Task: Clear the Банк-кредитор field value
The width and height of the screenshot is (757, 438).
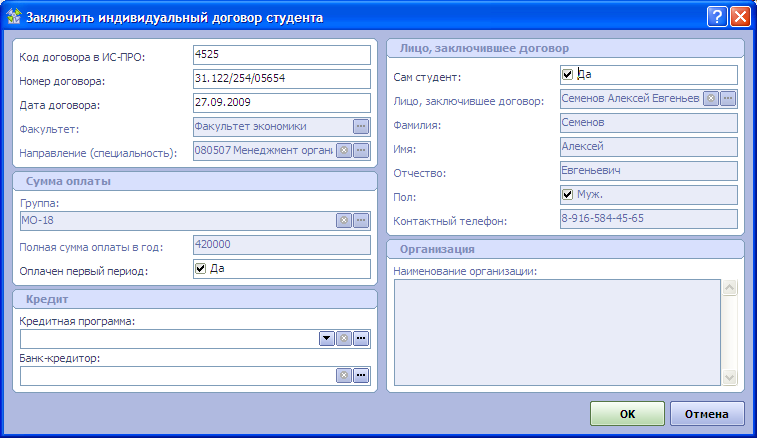Action: coord(344,375)
